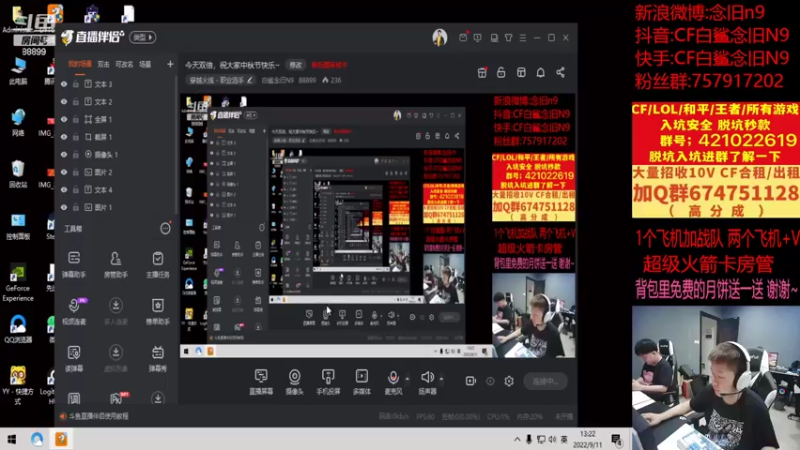Open the mode dropdown beside the 直播伴侣 logo
This screenshot has width=800, height=450.
pyautogui.click(x=142, y=37)
